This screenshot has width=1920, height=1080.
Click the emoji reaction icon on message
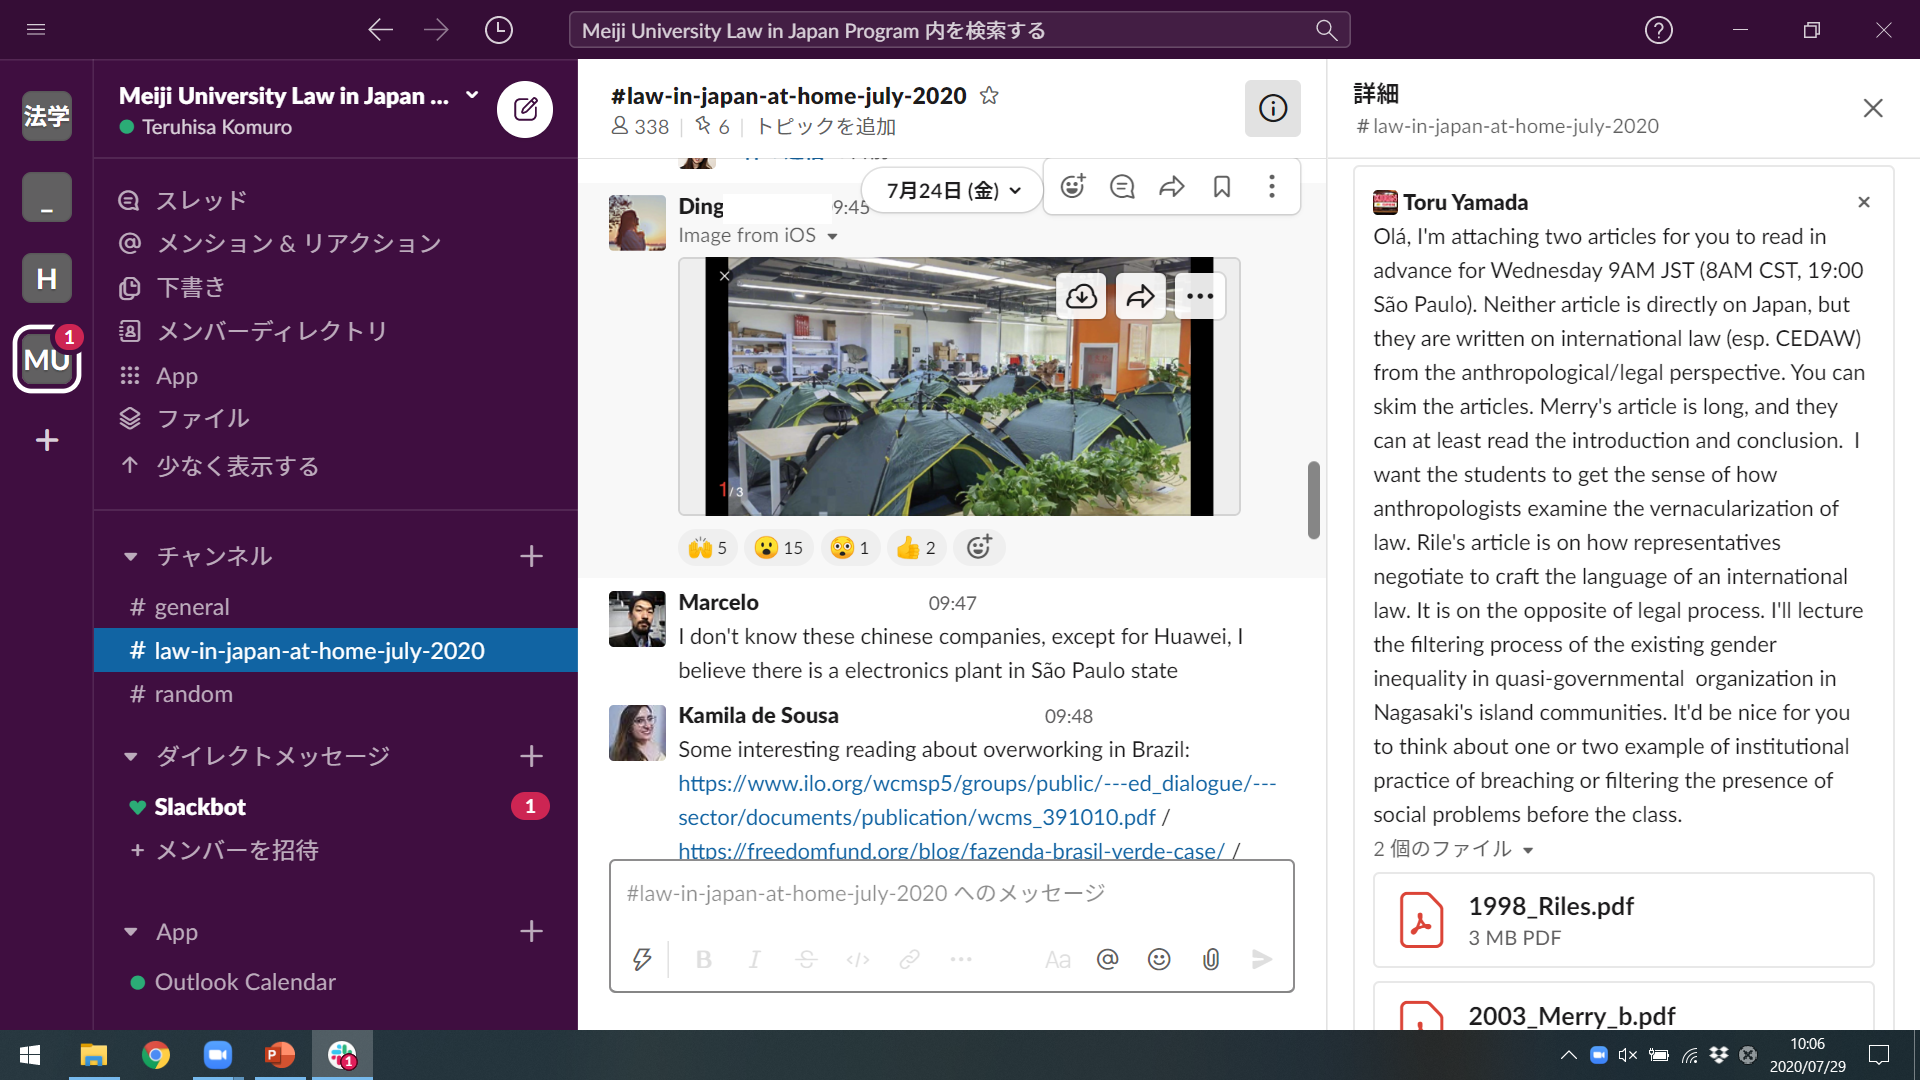click(x=1071, y=187)
